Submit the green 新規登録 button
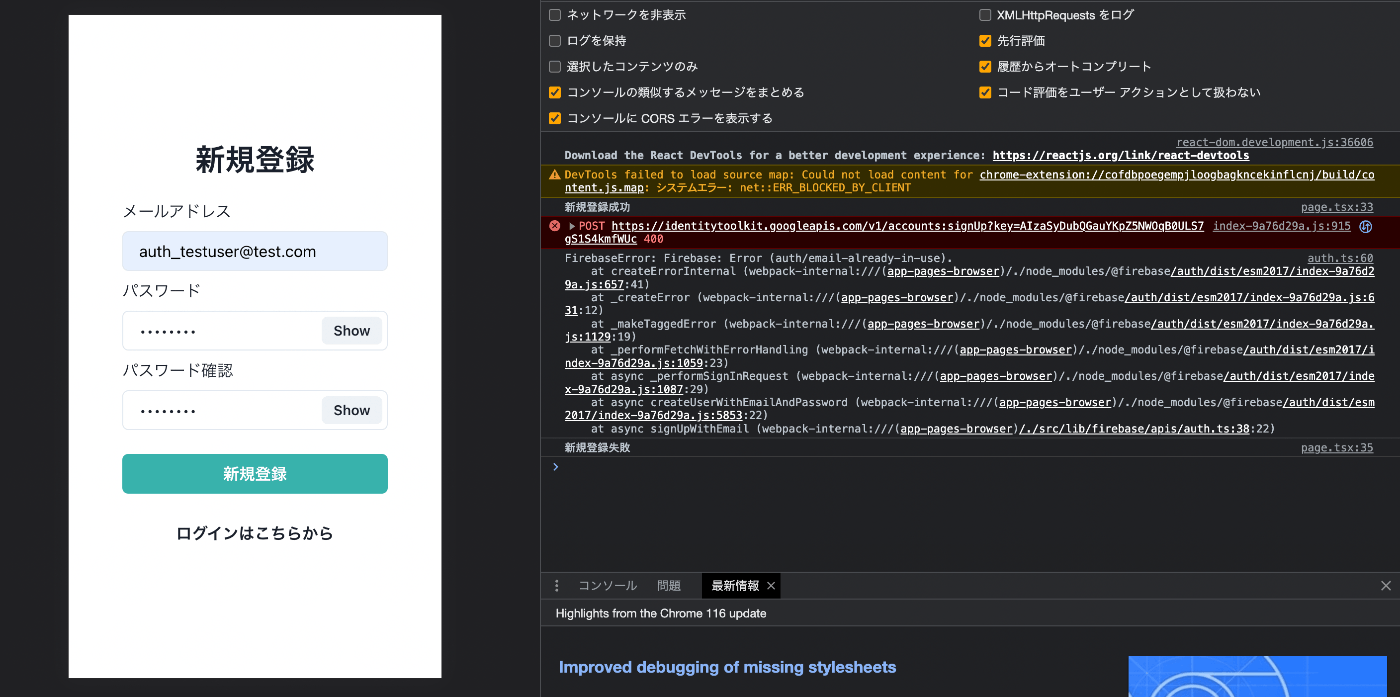This screenshot has width=1400, height=697. 255,474
